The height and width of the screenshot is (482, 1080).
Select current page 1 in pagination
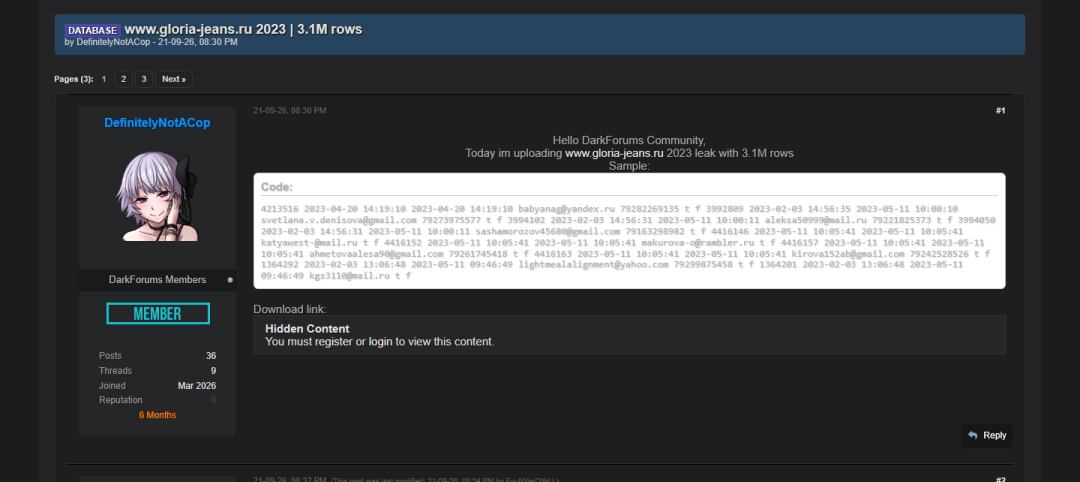tap(104, 79)
